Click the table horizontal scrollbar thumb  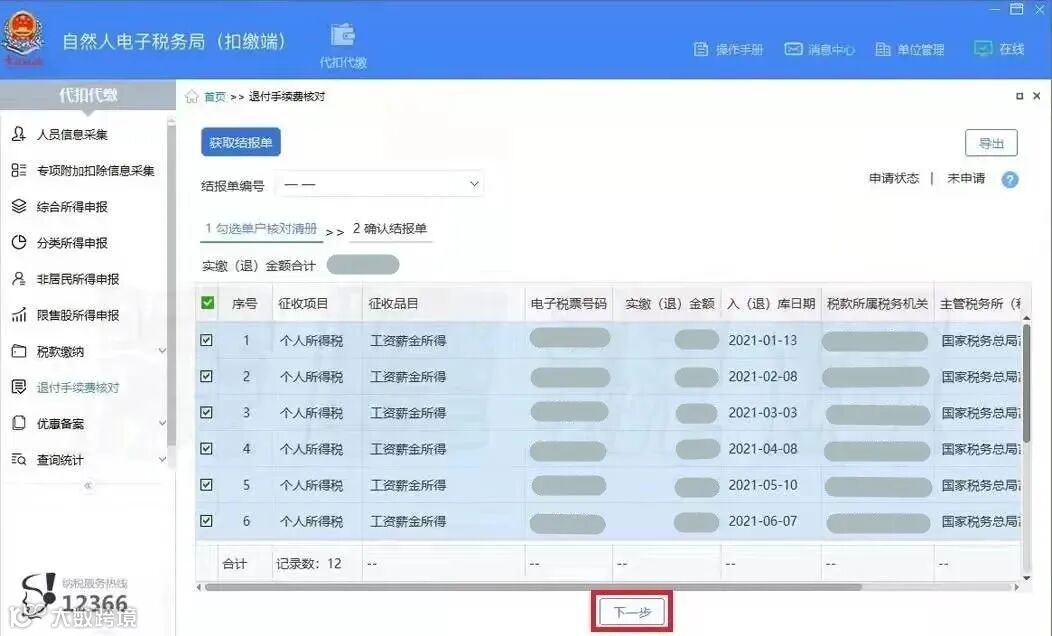click(x=533, y=587)
